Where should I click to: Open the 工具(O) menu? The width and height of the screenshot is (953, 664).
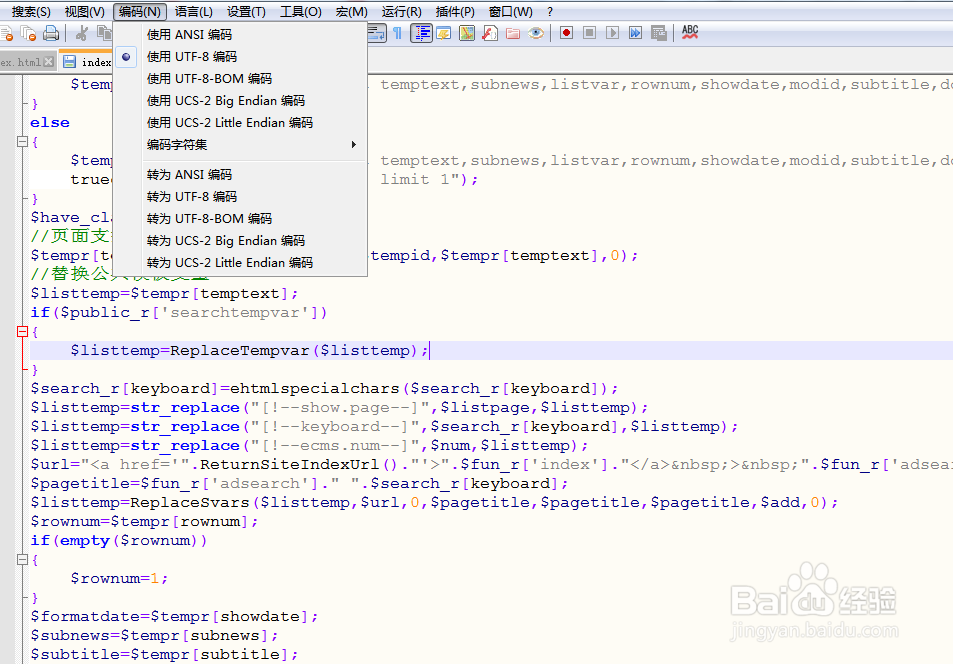(x=300, y=12)
